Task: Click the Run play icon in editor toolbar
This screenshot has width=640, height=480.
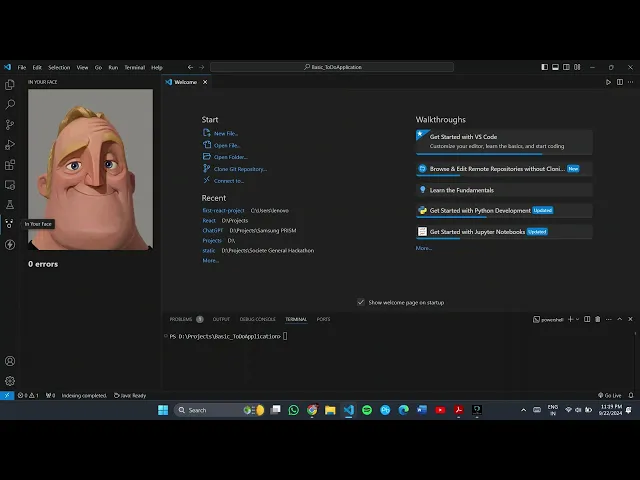Action: coord(608,82)
